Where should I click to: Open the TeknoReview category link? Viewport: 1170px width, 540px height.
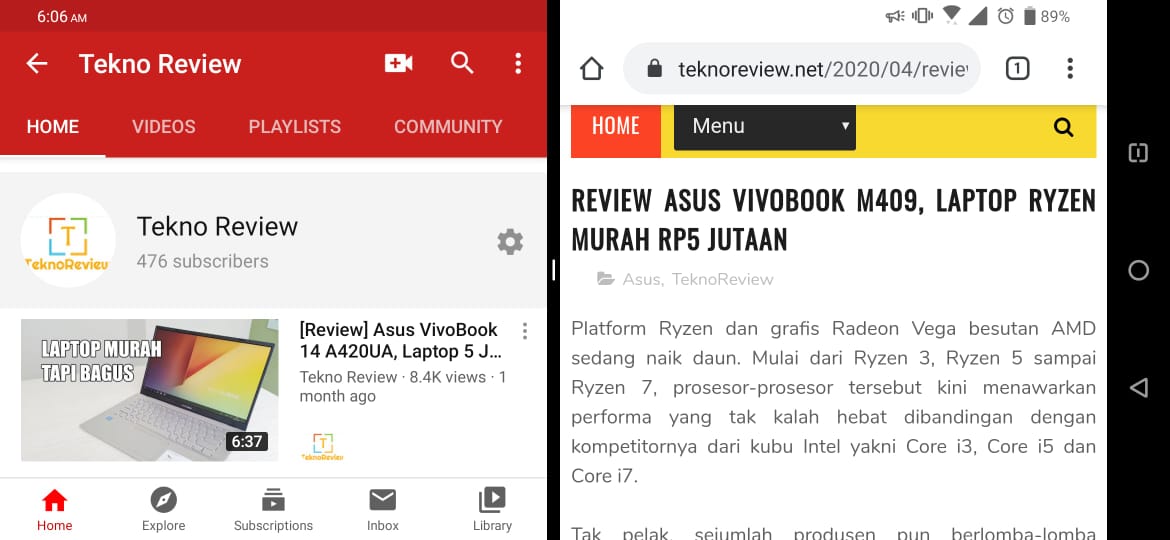[722, 279]
